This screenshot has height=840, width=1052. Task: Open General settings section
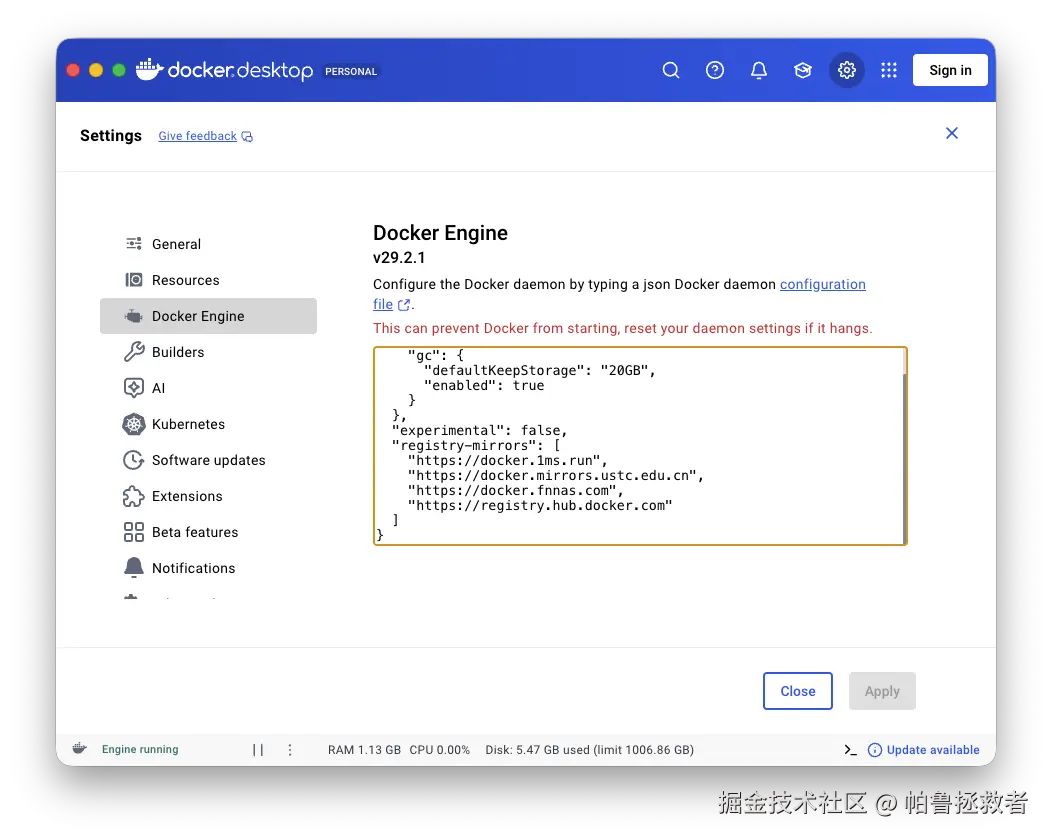click(209, 244)
